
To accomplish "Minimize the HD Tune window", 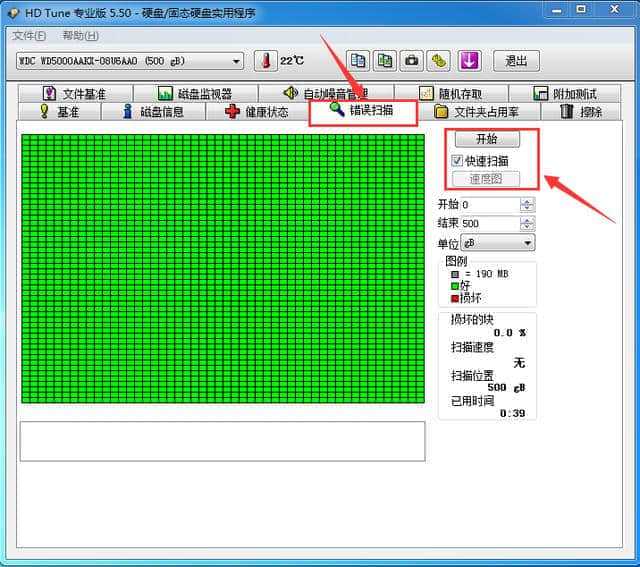I will tap(557, 10).
